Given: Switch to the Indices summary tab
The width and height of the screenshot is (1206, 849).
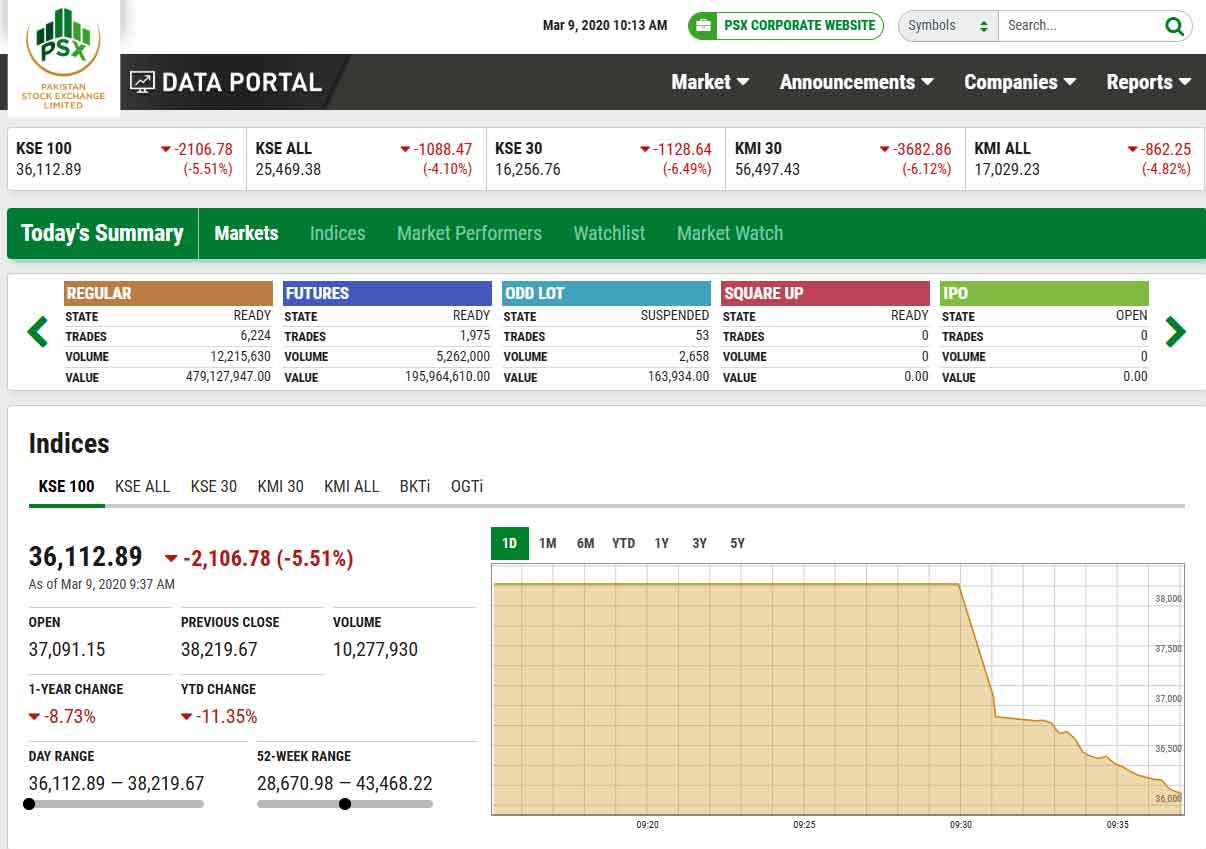Looking at the screenshot, I should pos(337,233).
